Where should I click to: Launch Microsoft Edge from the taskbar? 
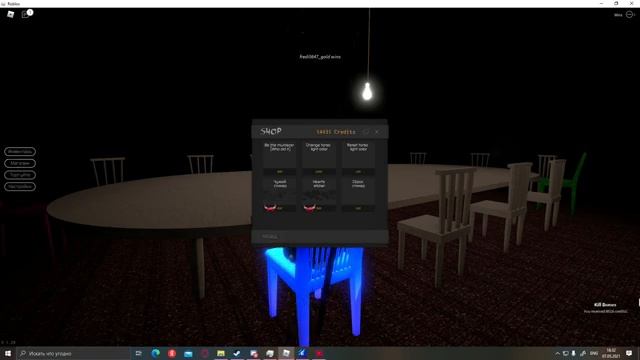[x=156, y=353]
